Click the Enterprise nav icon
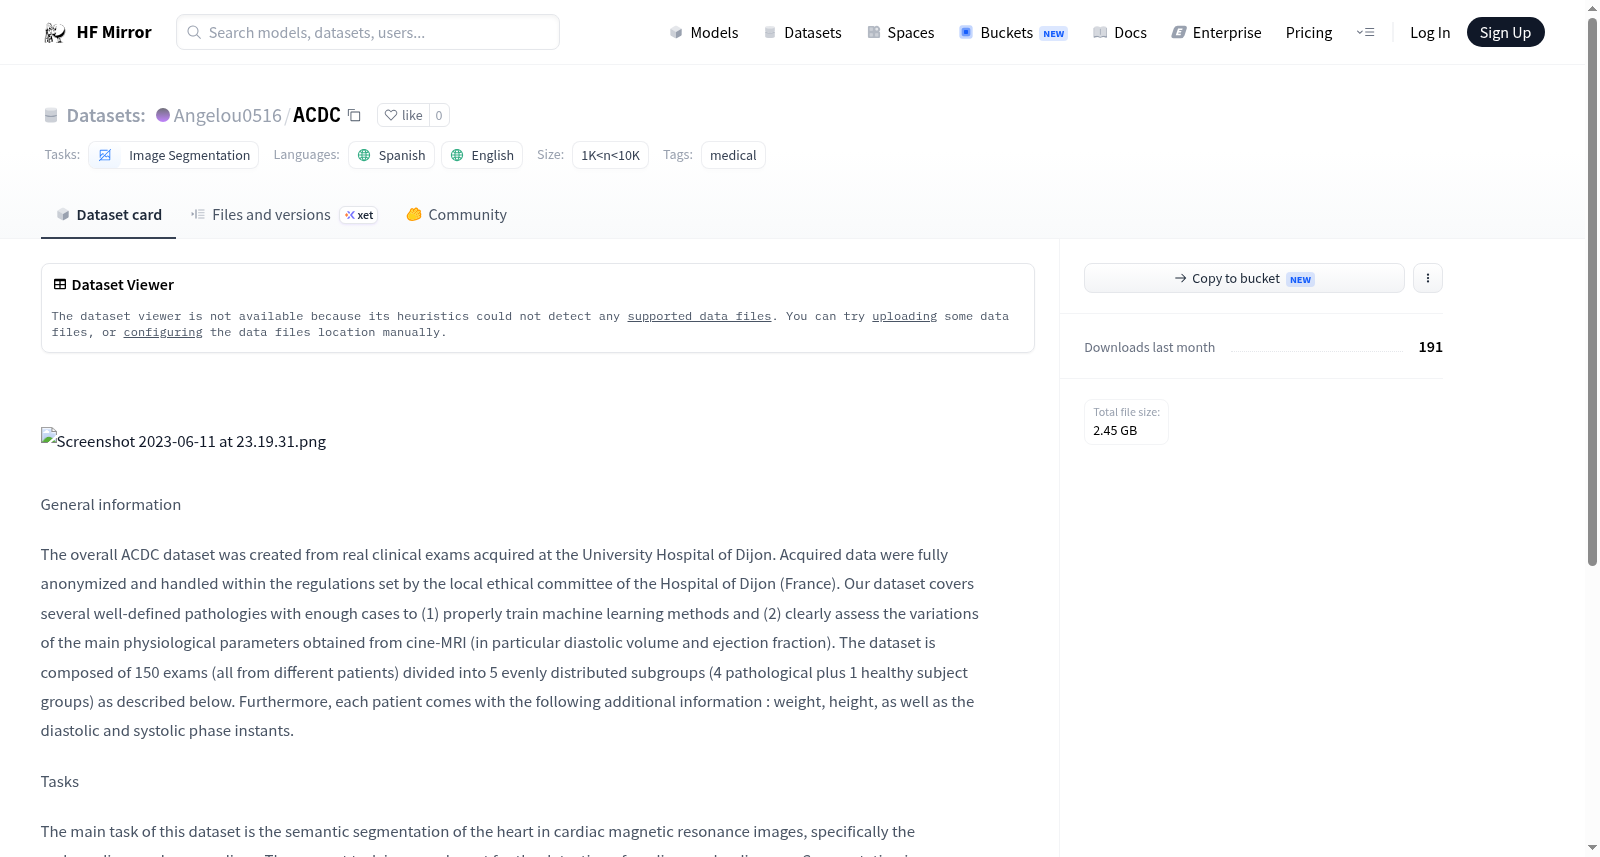This screenshot has height=857, width=1600. pos(1179,32)
